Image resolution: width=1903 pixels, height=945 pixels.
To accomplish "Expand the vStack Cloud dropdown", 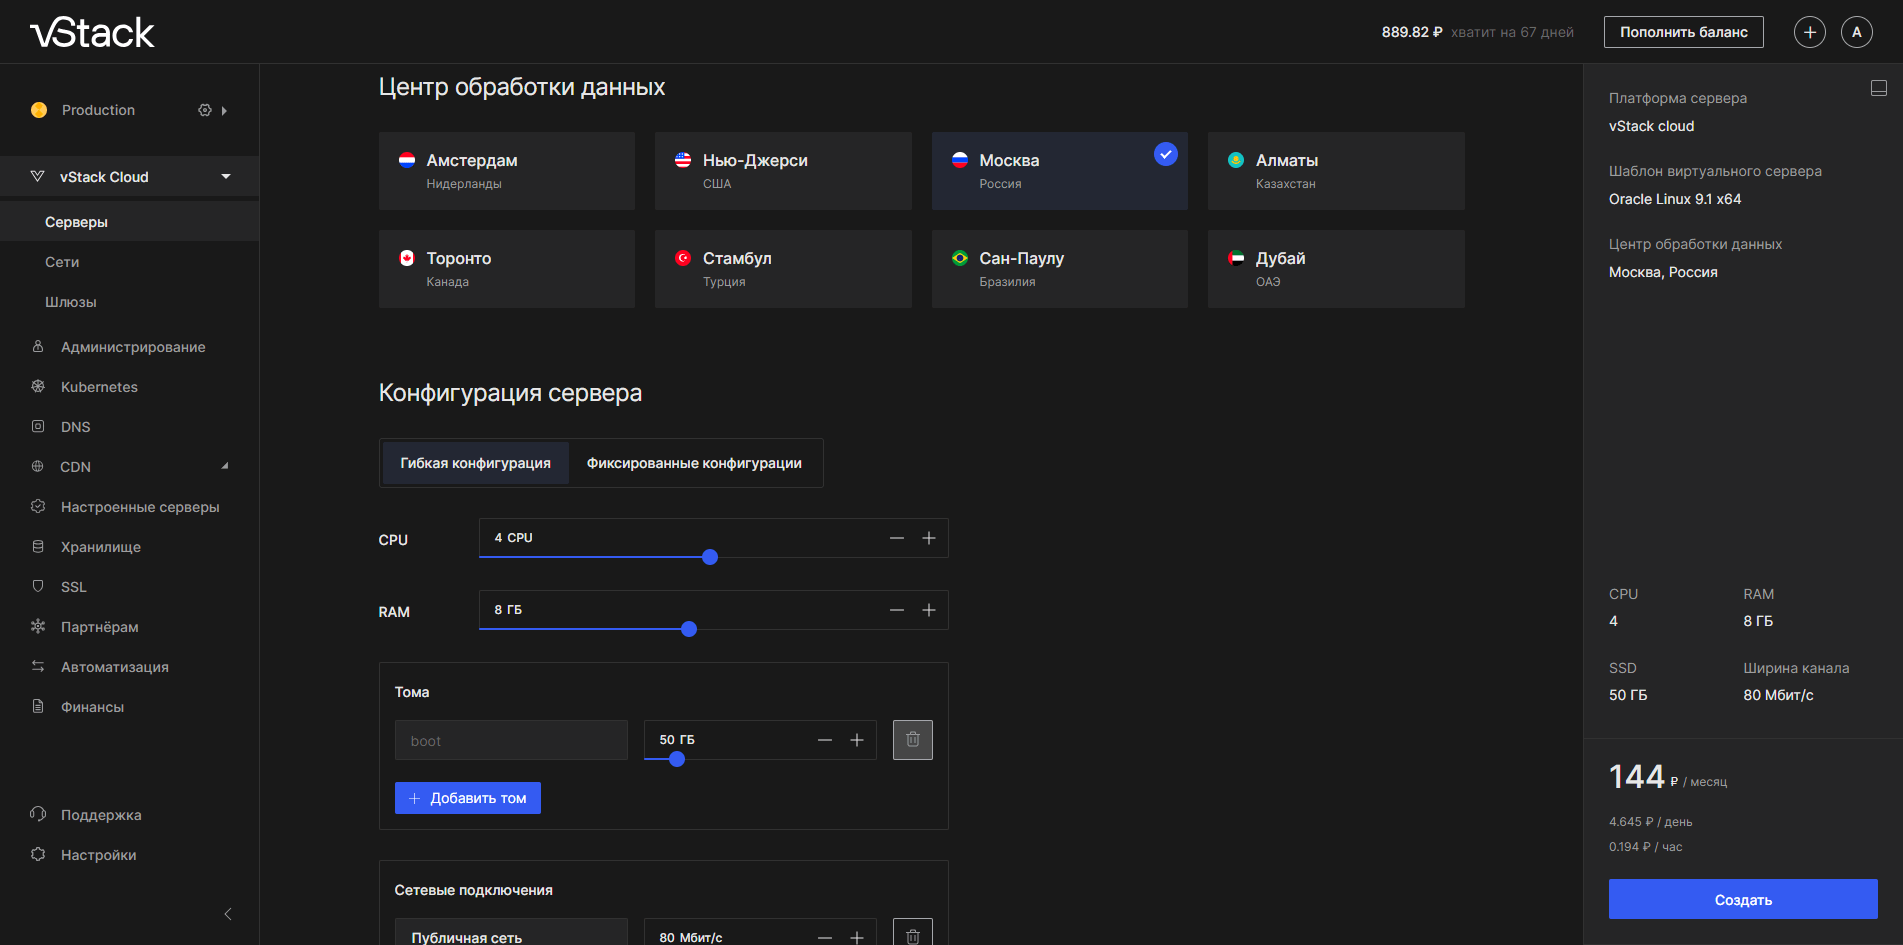I will (x=226, y=177).
